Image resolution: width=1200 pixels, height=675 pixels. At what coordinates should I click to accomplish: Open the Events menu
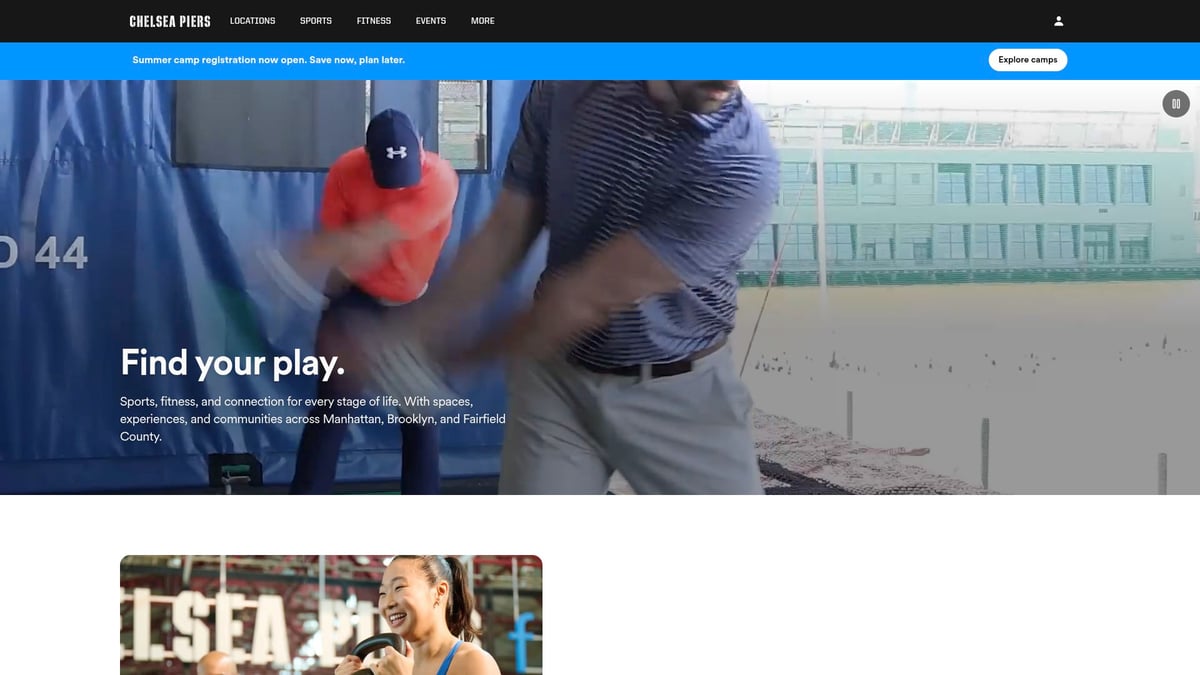[431, 21]
